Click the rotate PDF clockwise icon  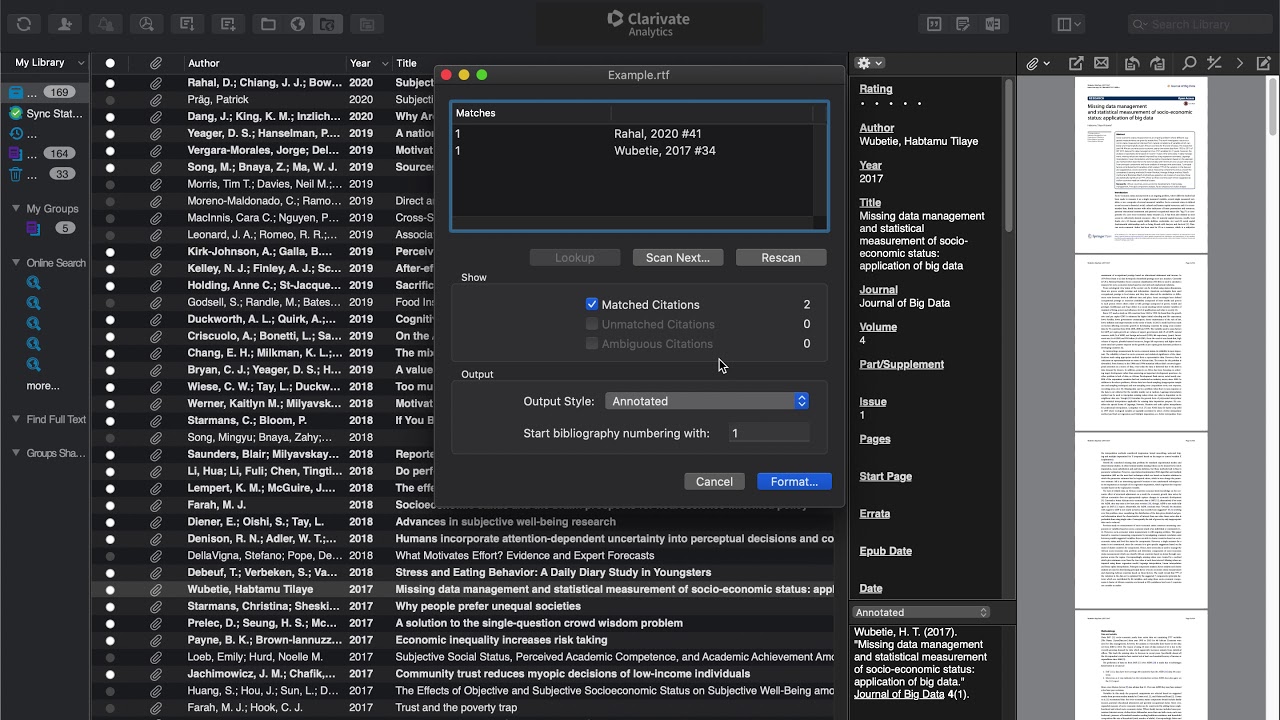[x=1157, y=63]
